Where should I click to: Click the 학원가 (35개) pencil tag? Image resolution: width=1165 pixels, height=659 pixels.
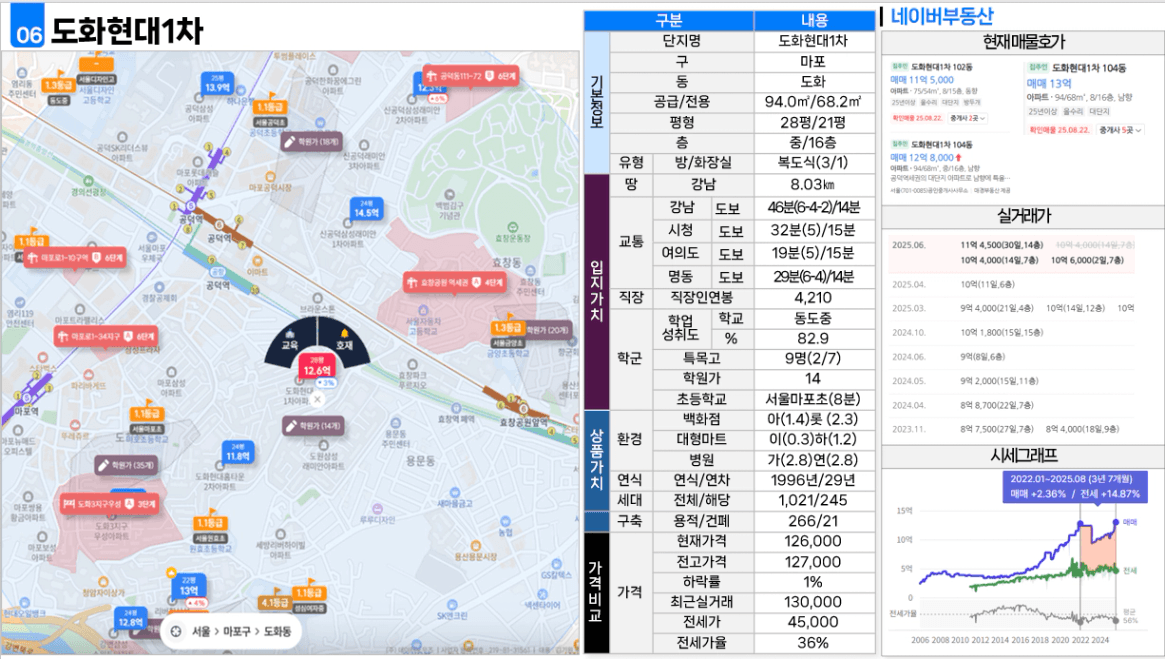(x=125, y=465)
